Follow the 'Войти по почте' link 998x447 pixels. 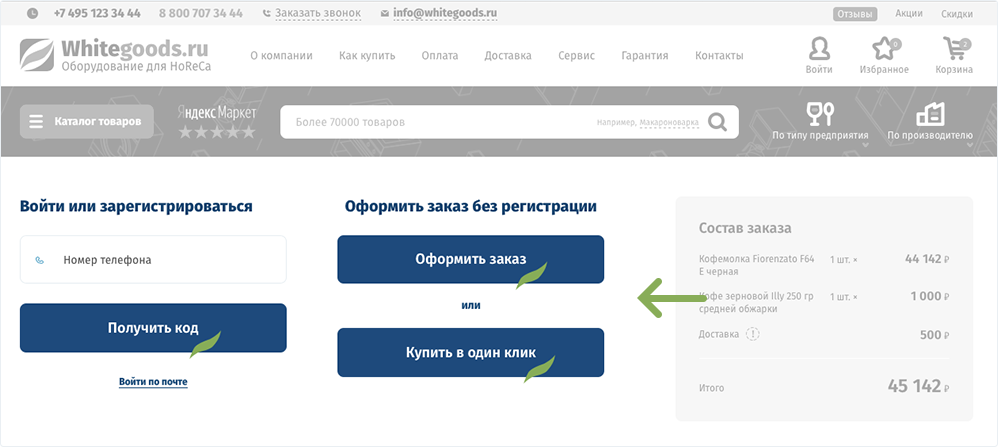pos(153,381)
